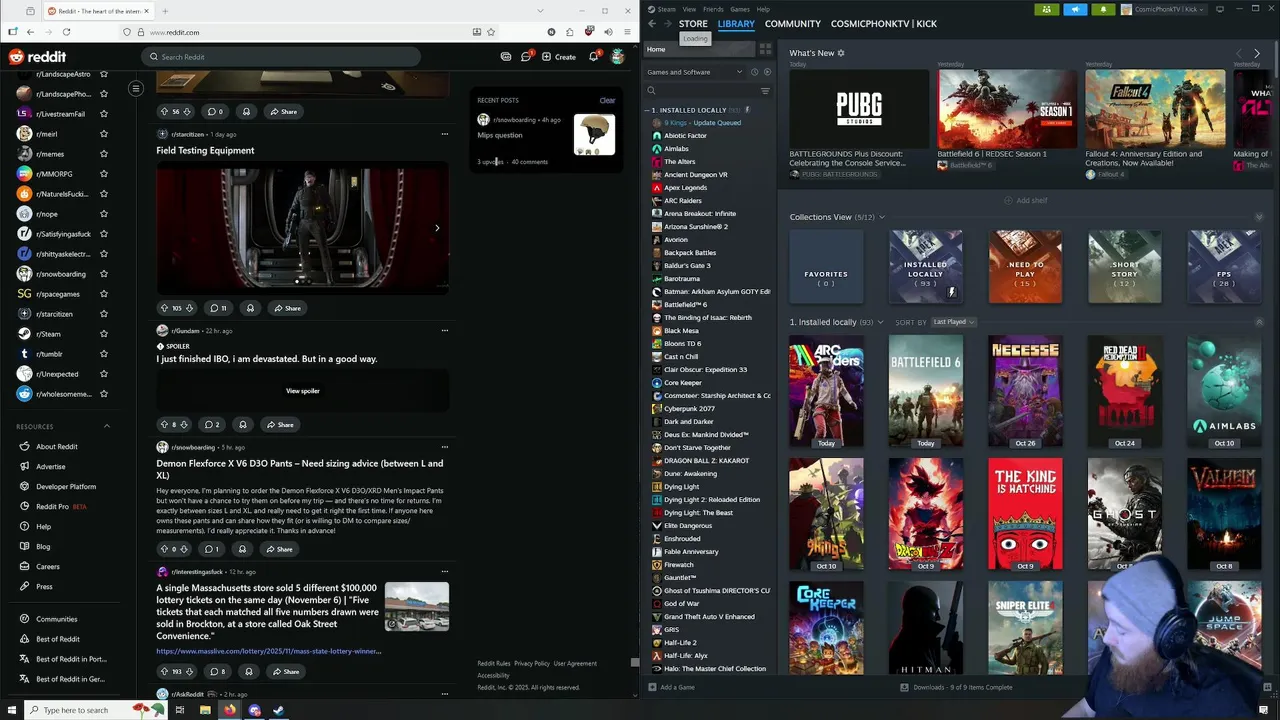
Task: Downvote the Field Testing Equipment post (105)
Action: point(187,308)
